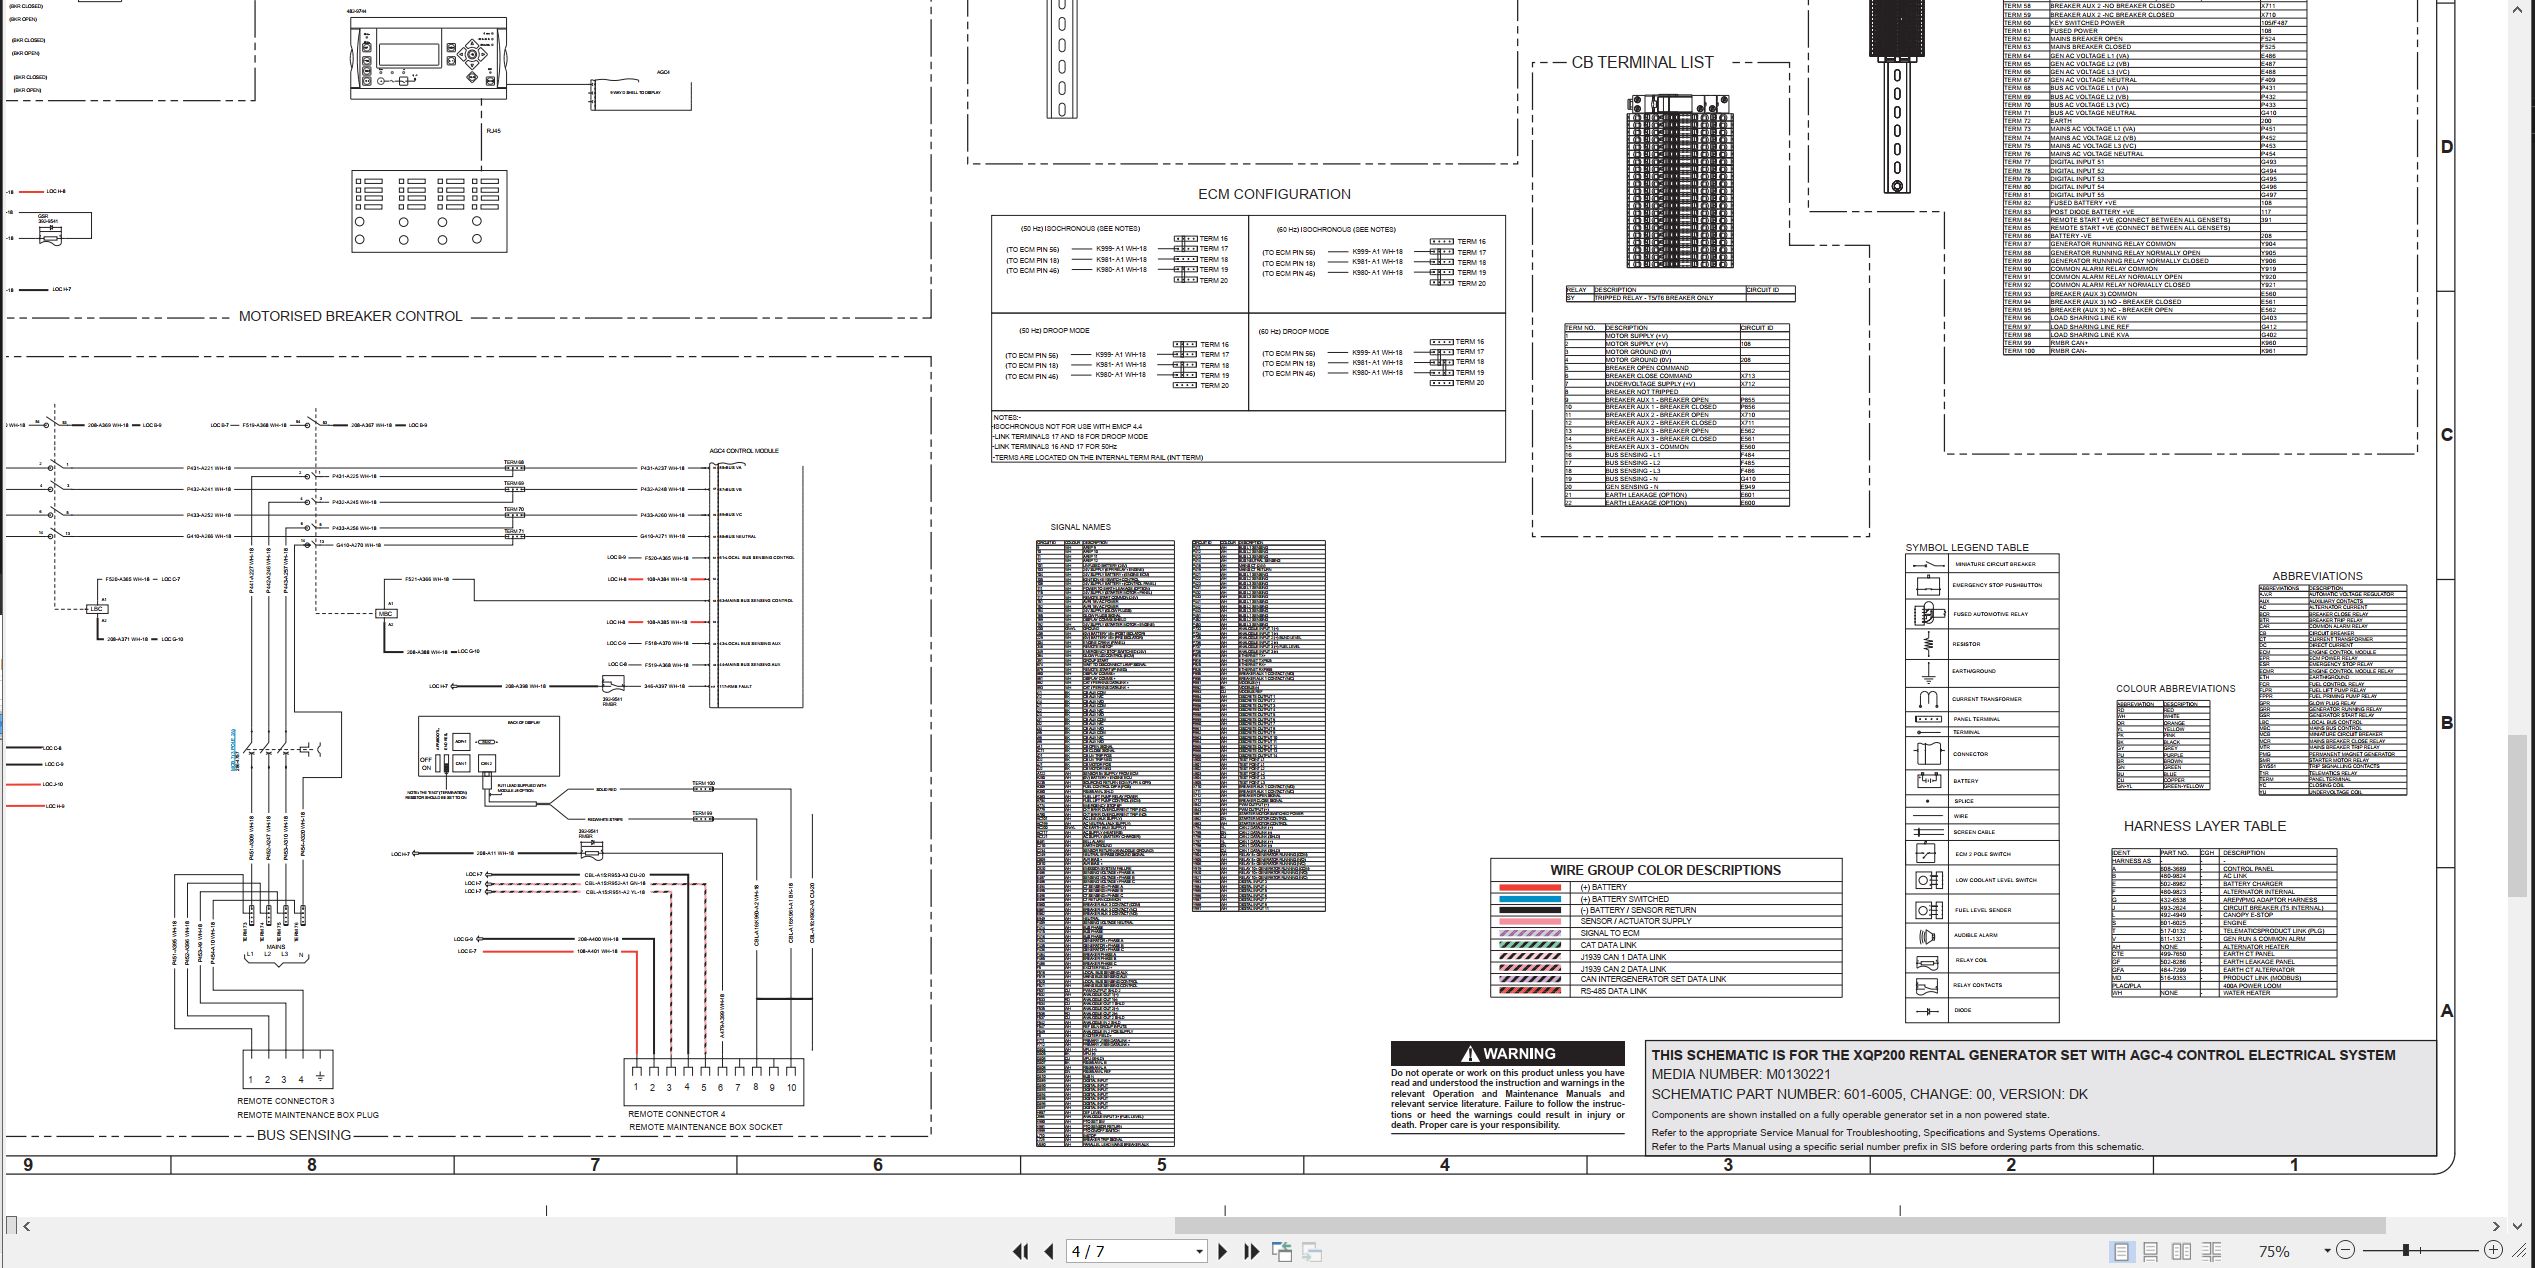
Task: Click REMOTE CONNECTOR 3 label
Action: [286, 1101]
